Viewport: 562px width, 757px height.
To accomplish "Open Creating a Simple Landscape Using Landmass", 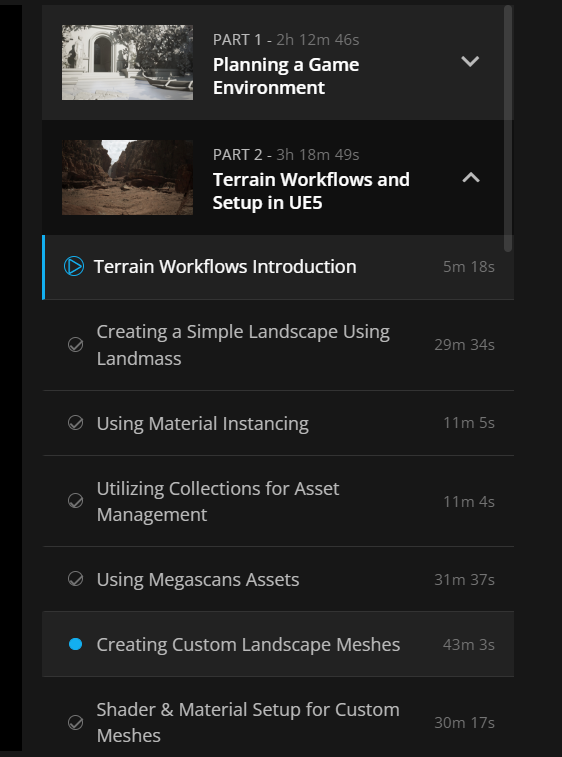I will point(243,345).
